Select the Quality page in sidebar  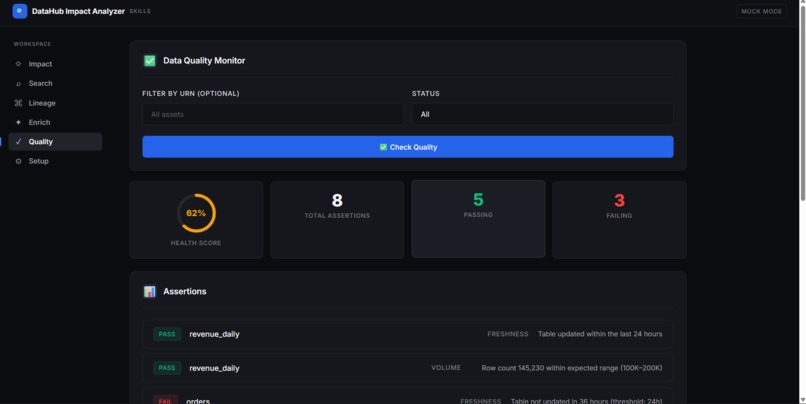pos(55,142)
